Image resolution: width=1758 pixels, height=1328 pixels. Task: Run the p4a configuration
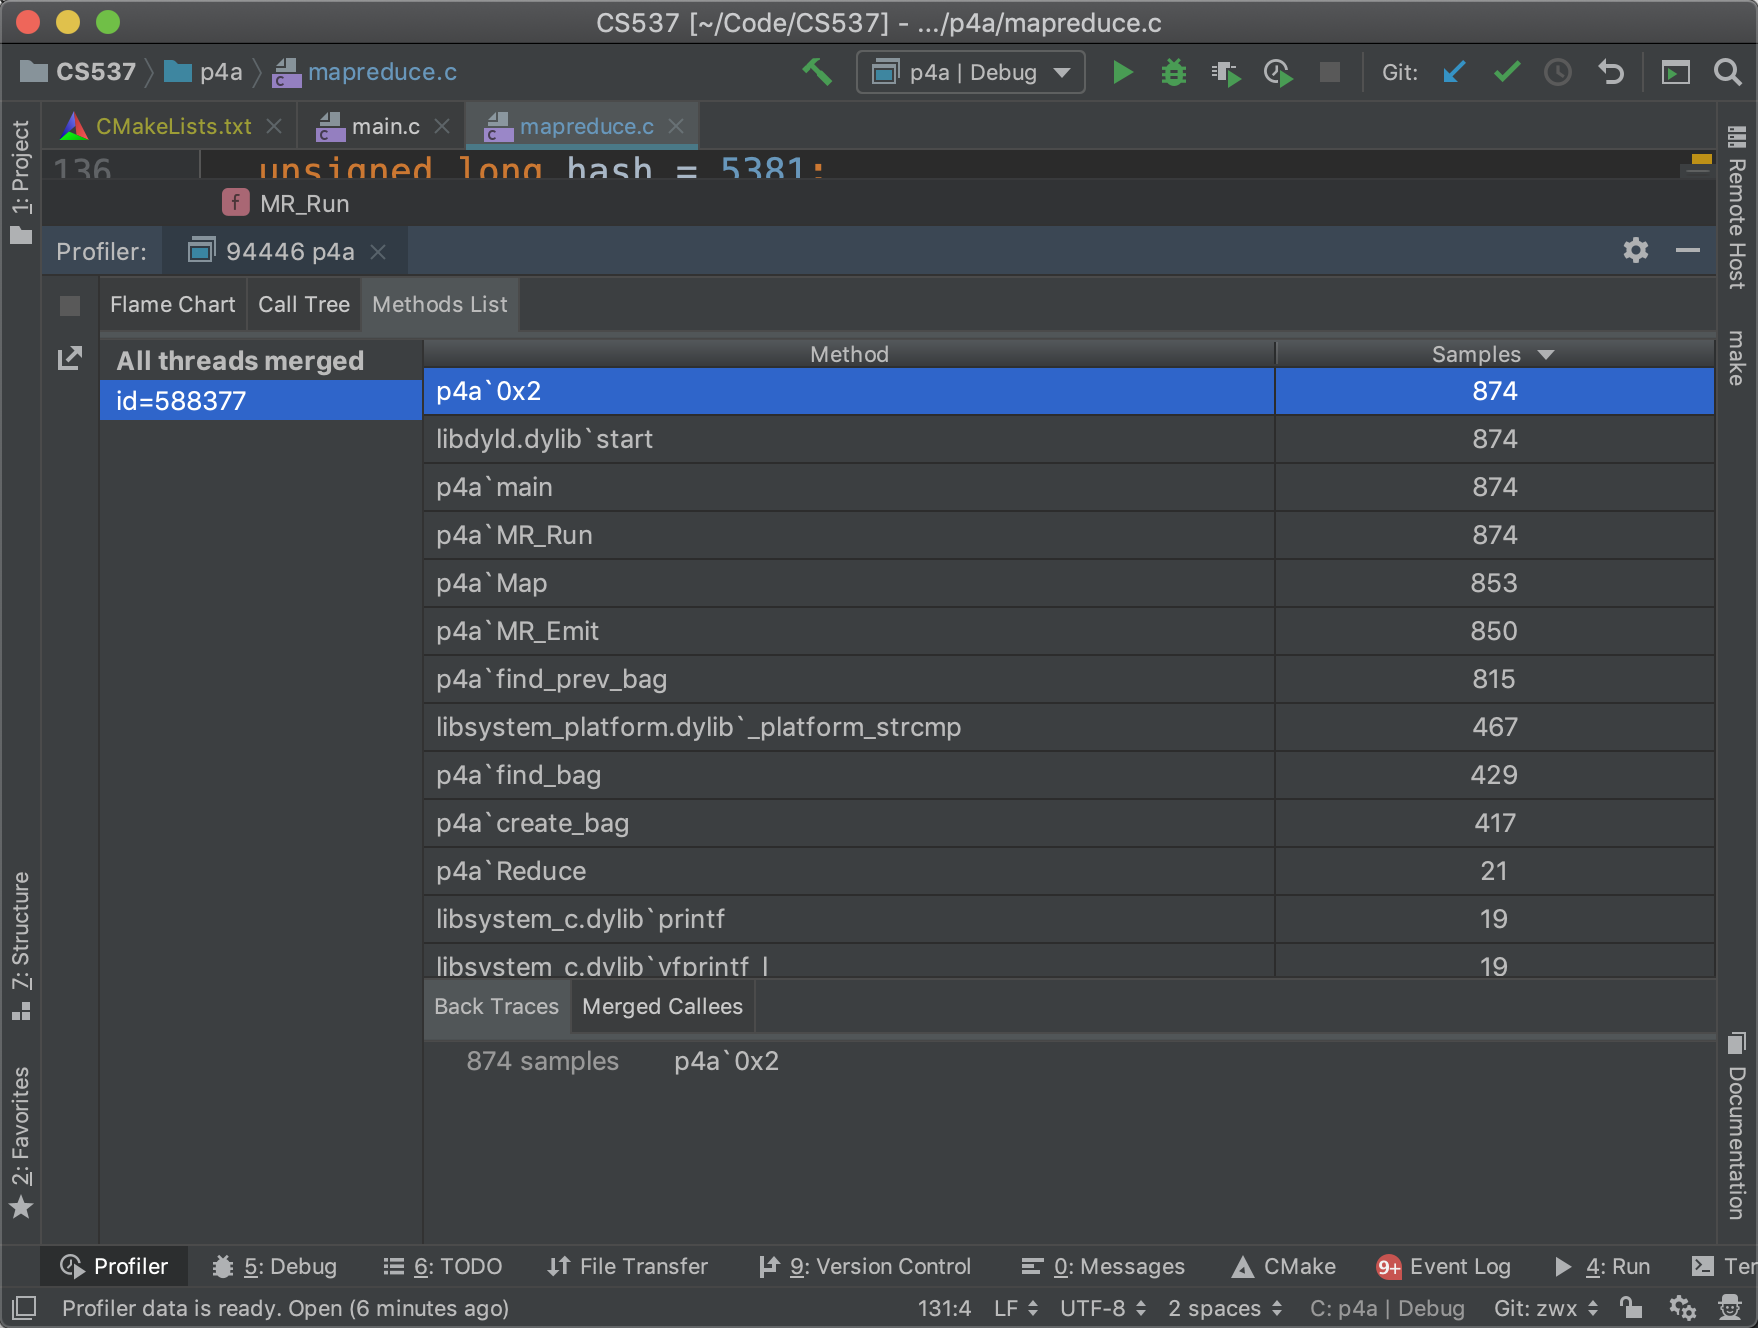1122,72
